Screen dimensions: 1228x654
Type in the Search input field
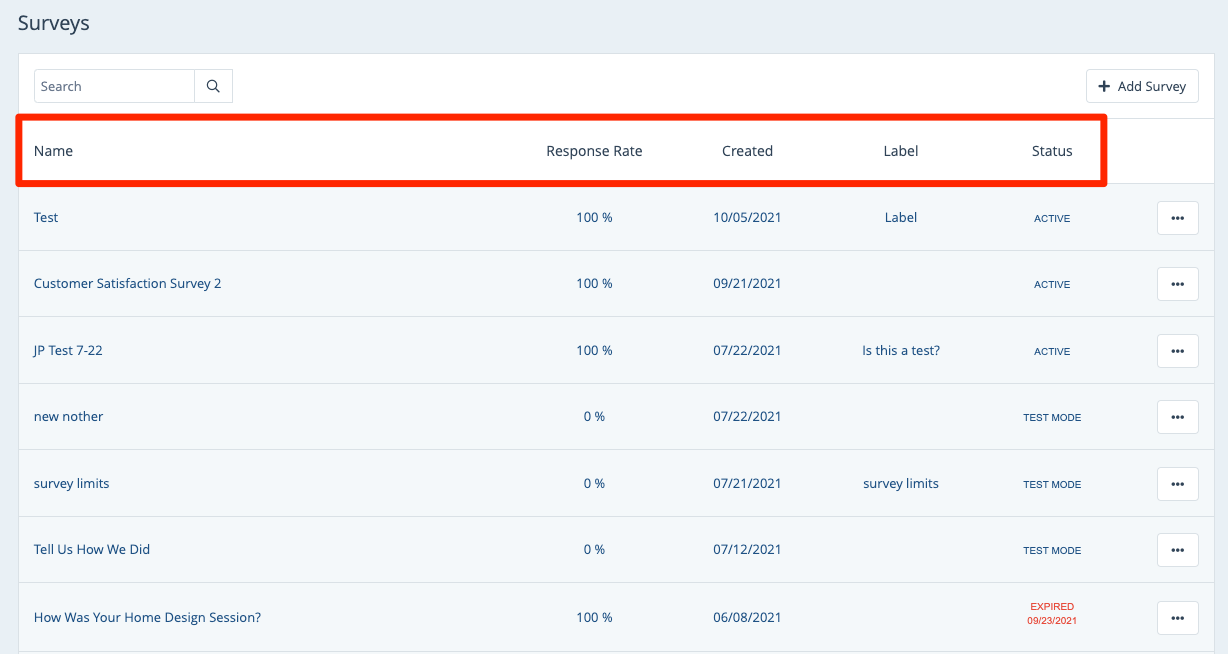(x=114, y=86)
